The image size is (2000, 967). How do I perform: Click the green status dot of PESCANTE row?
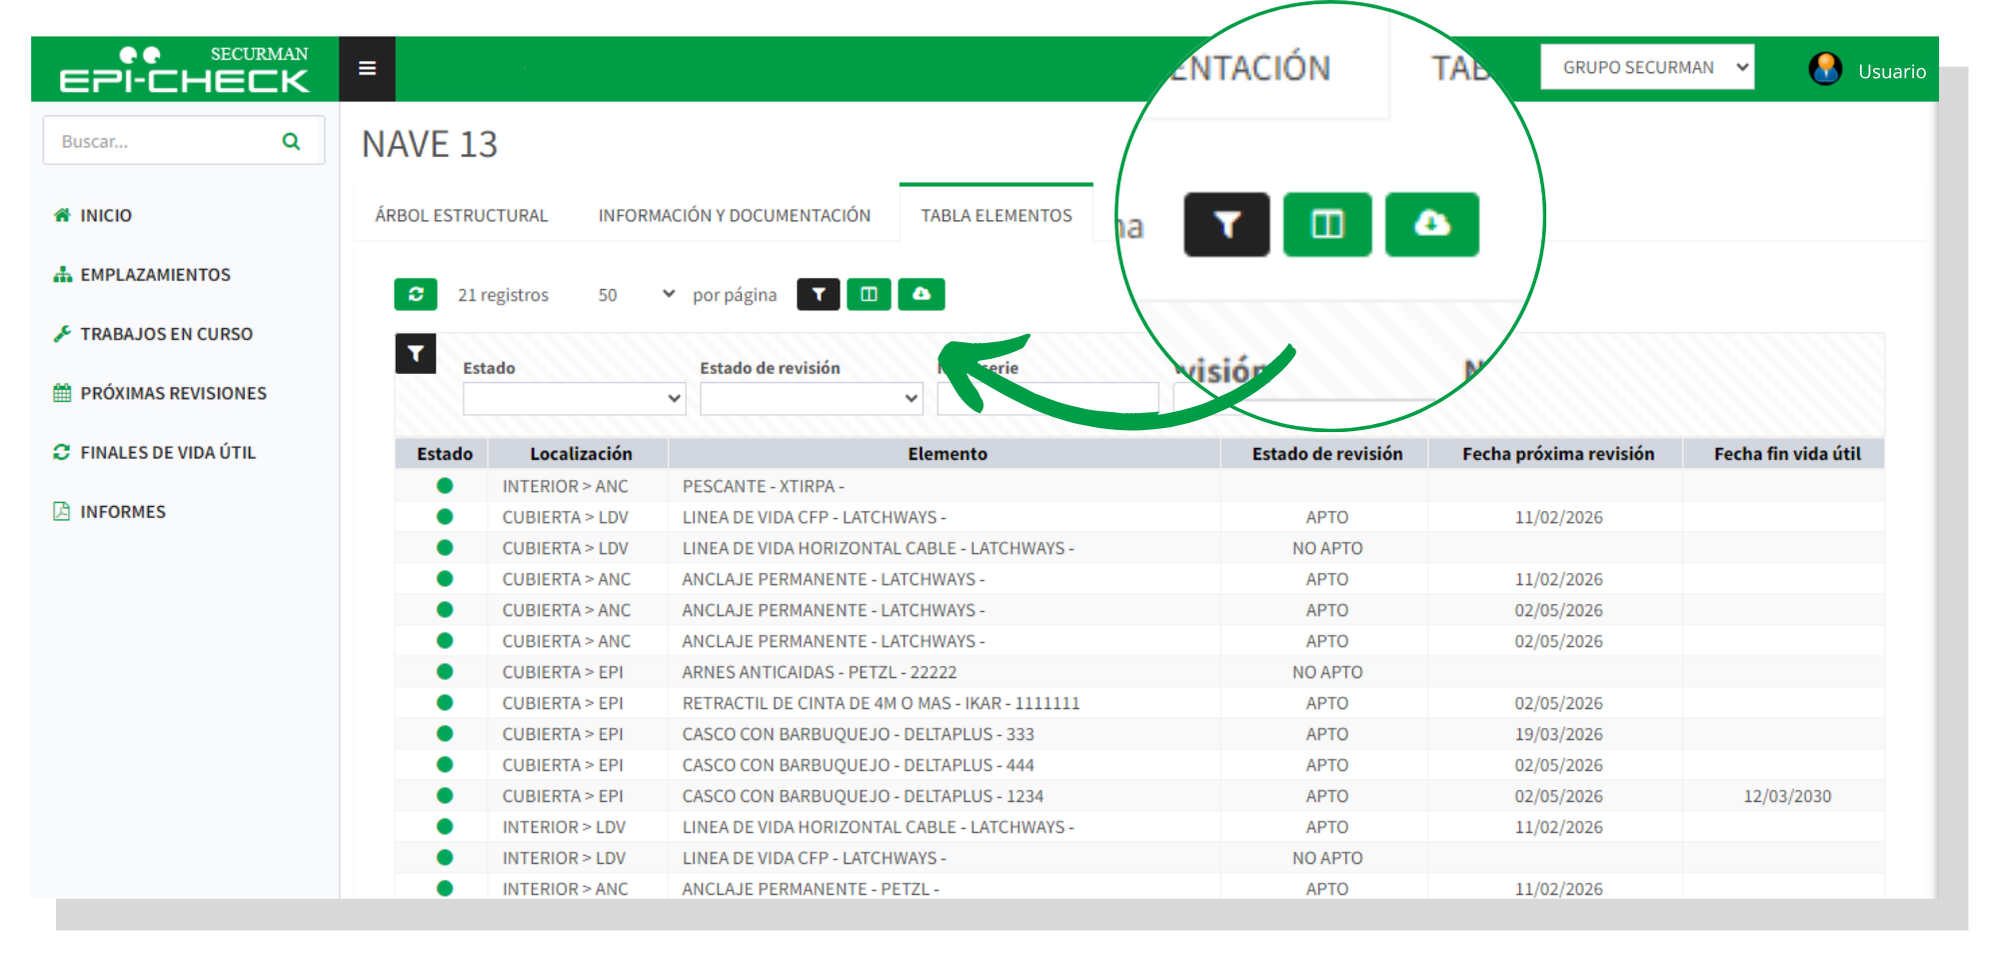(445, 486)
